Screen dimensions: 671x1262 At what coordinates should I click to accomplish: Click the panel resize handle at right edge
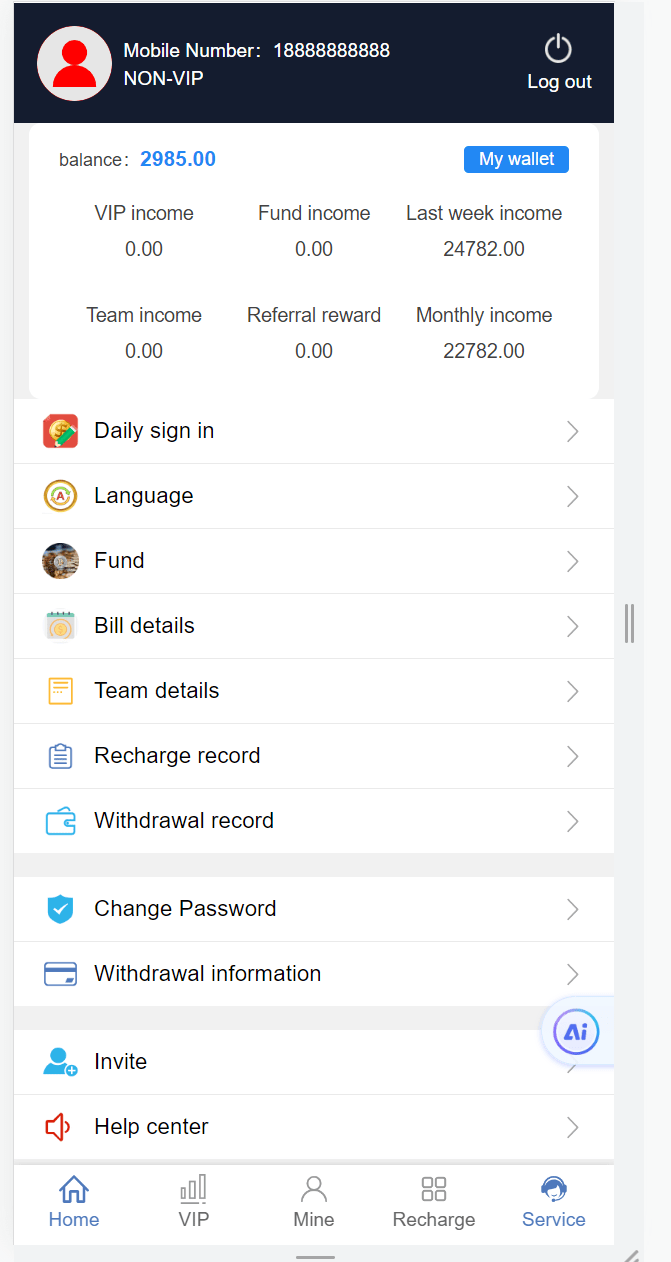[629, 623]
